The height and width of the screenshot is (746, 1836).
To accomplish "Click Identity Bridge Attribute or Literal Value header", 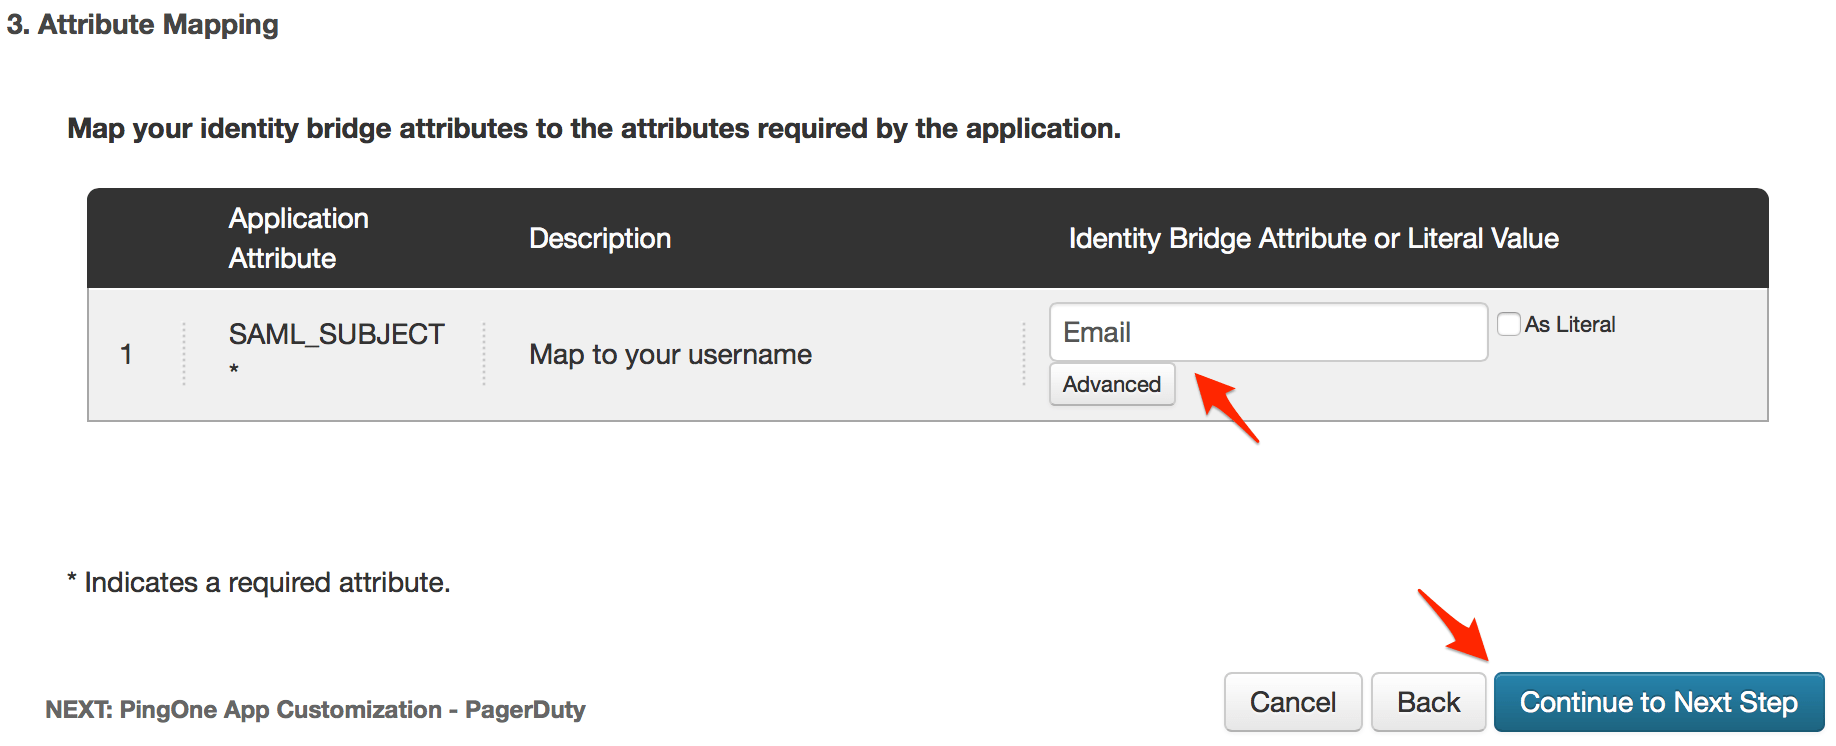I will (x=1313, y=238).
